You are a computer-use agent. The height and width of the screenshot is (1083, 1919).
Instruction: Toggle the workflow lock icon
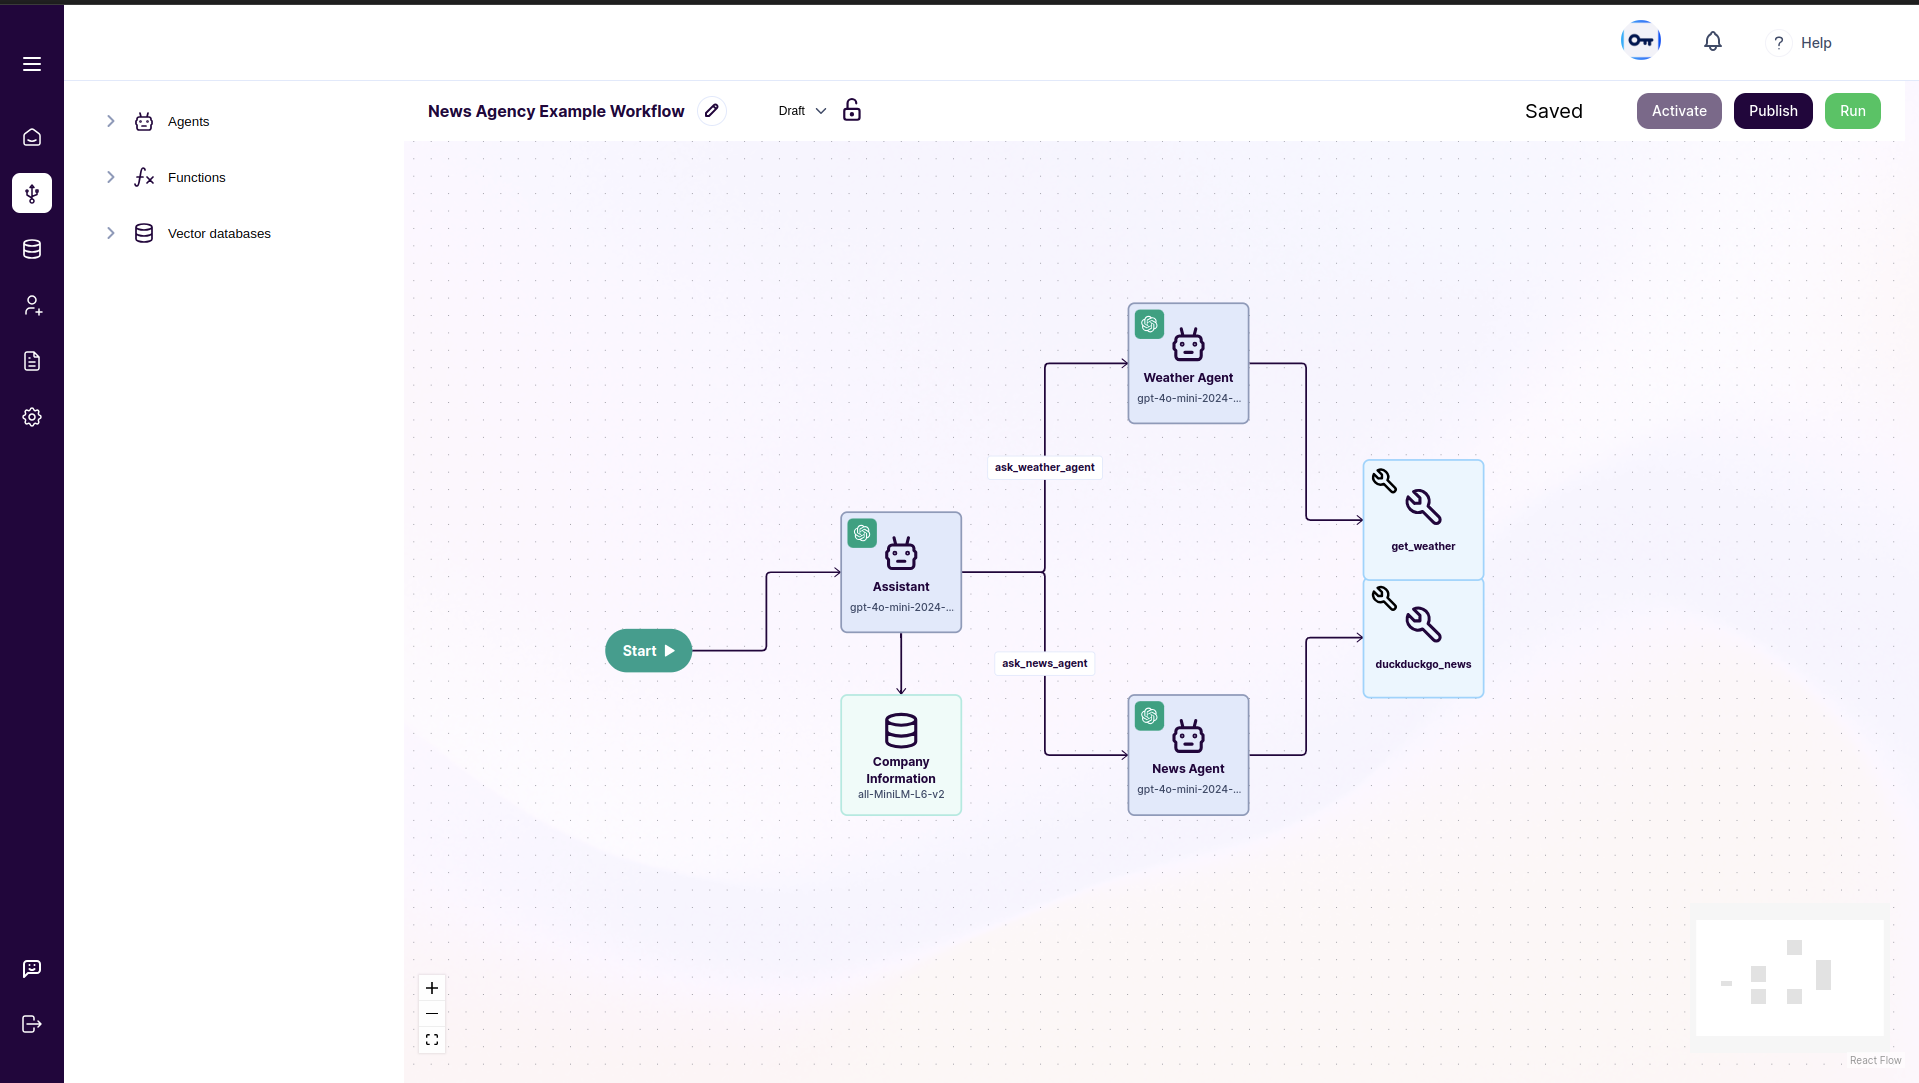(852, 110)
